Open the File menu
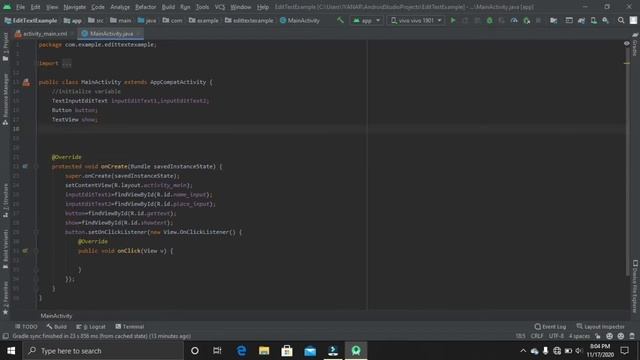This screenshot has width=640, height=360. [20, 7]
